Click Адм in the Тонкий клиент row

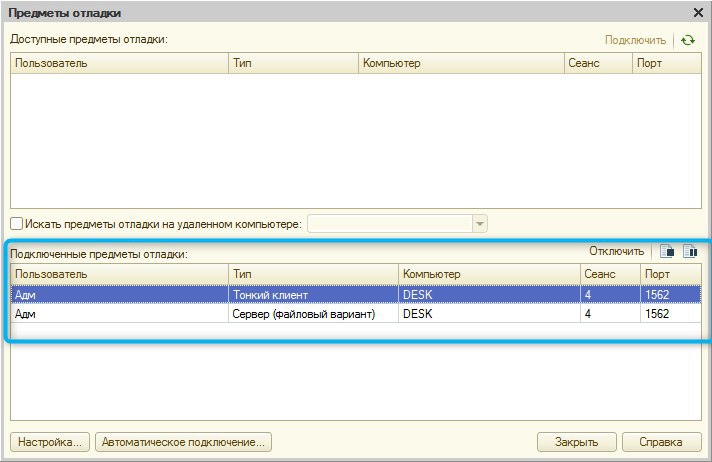pyautogui.click(x=25, y=295)
